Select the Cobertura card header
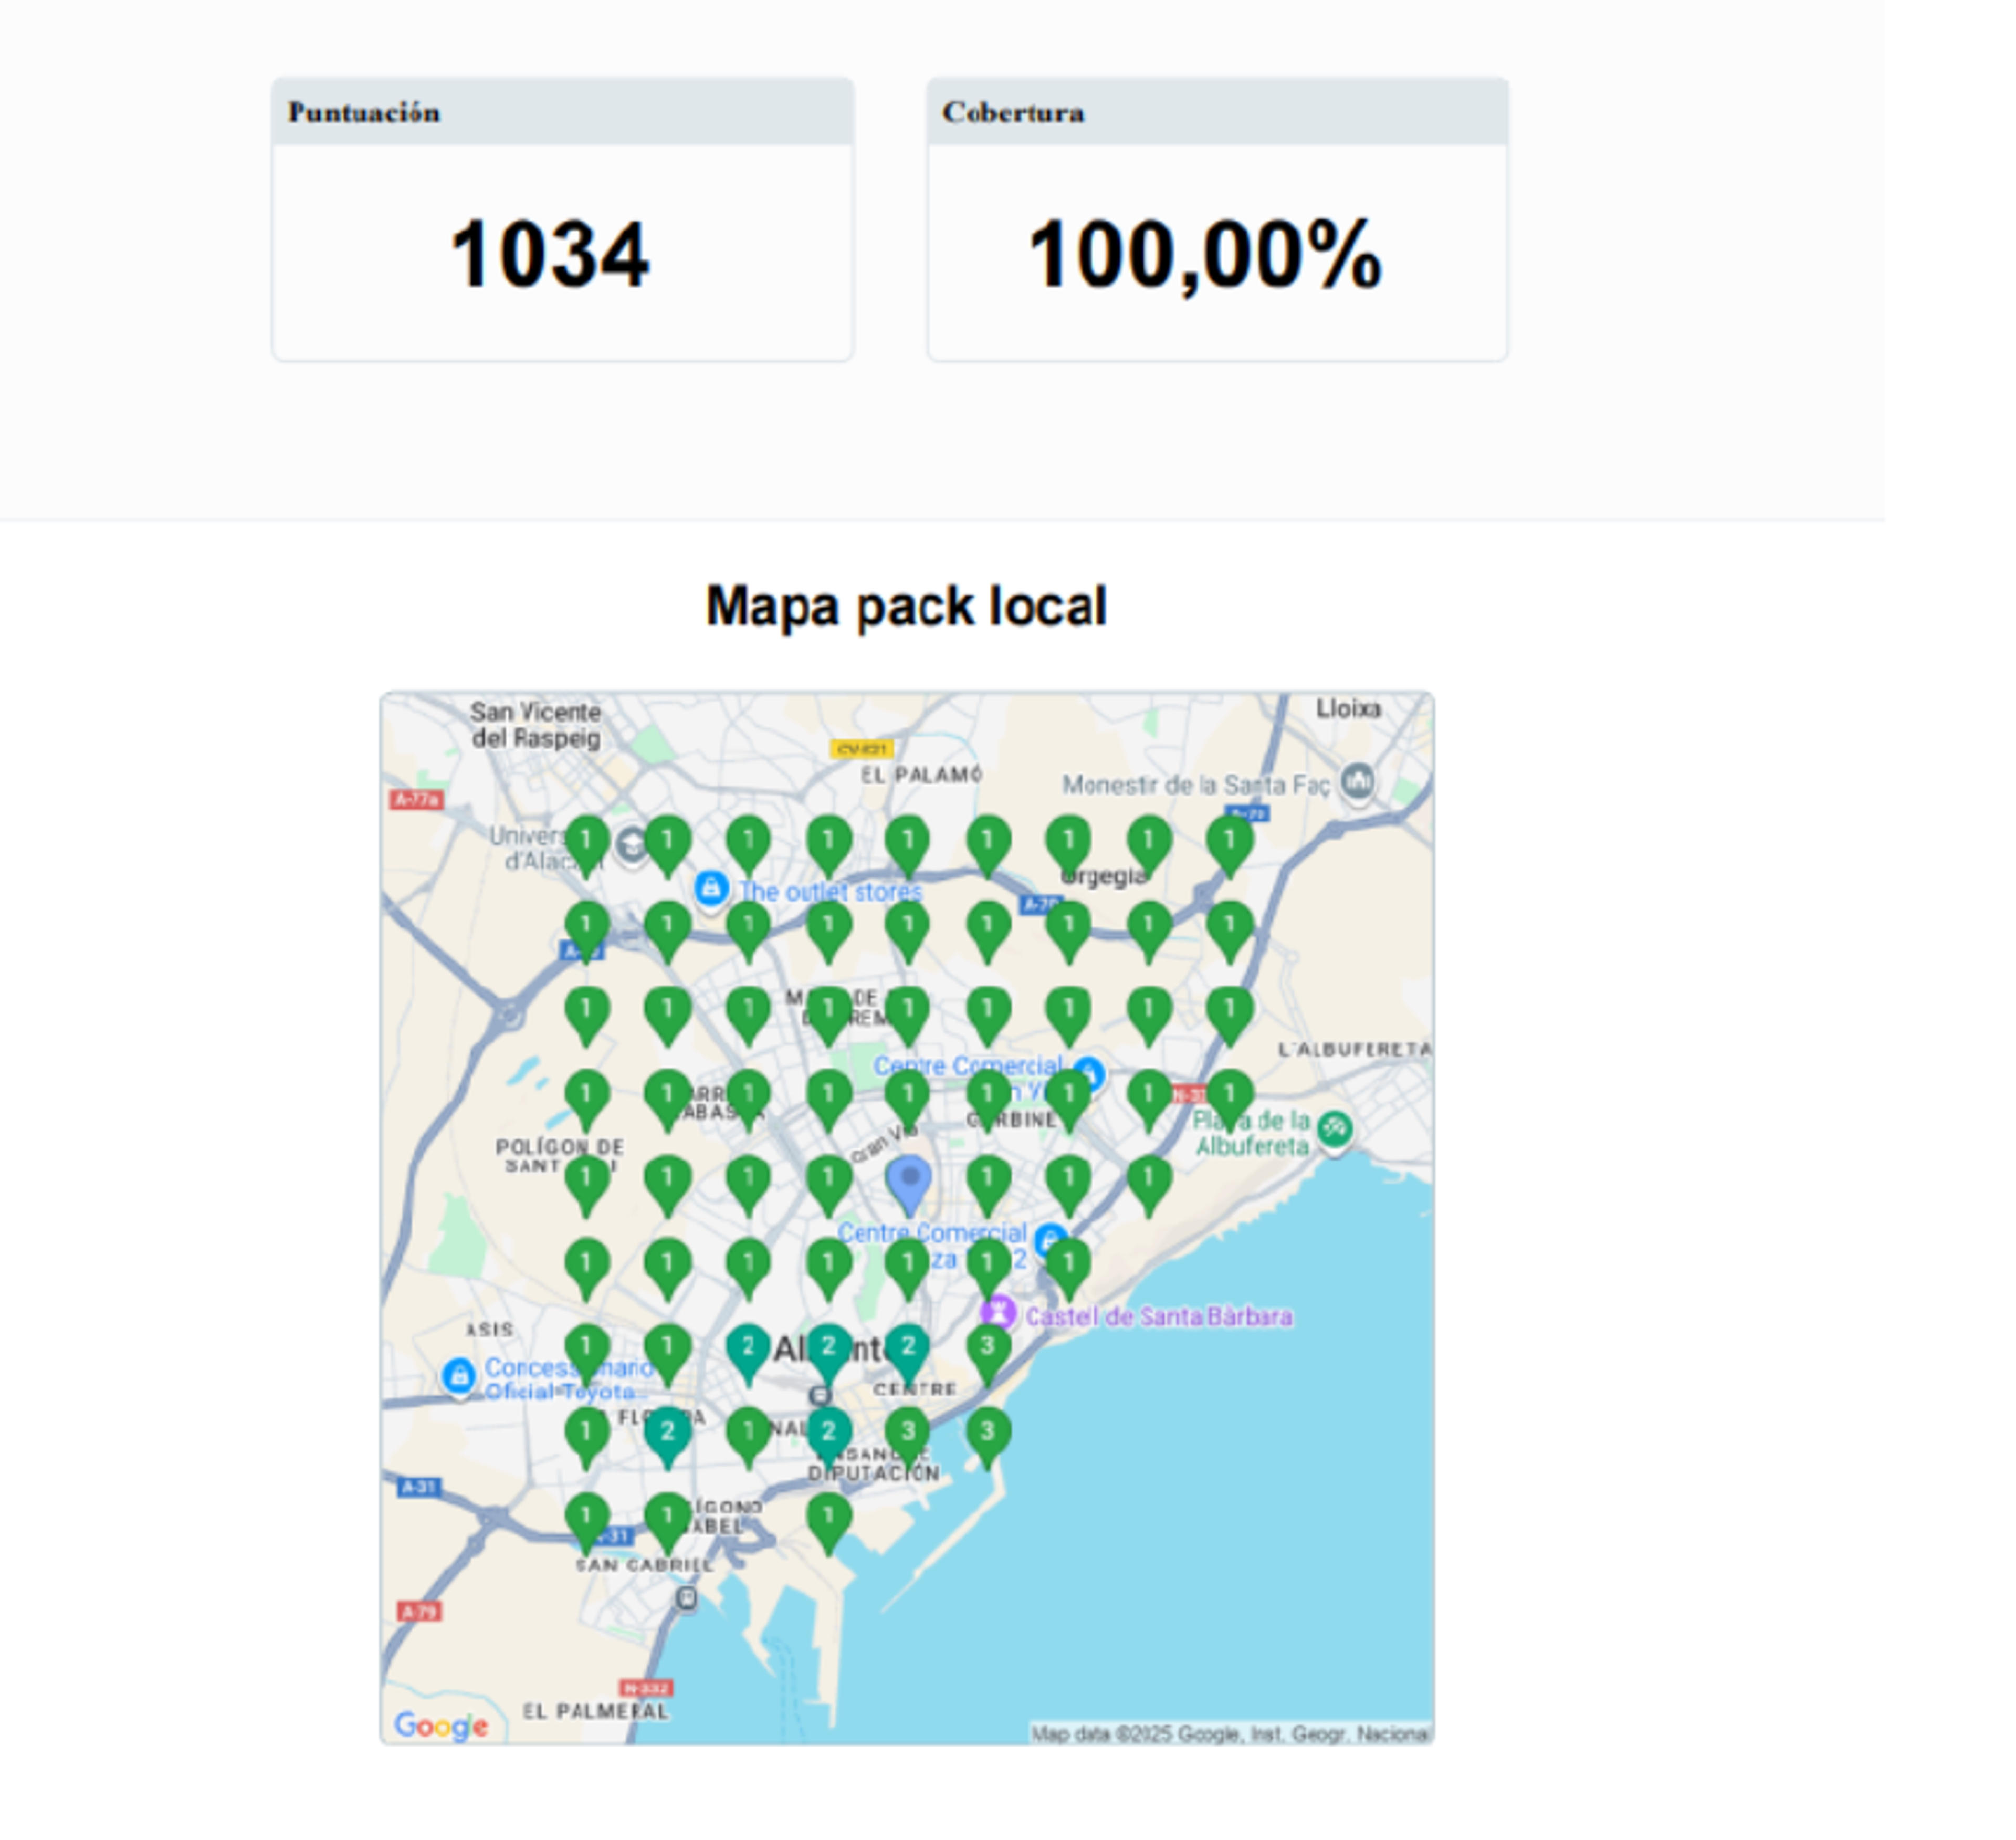Screen dimensions: 2016x1840 click(x=1217, y=112)
